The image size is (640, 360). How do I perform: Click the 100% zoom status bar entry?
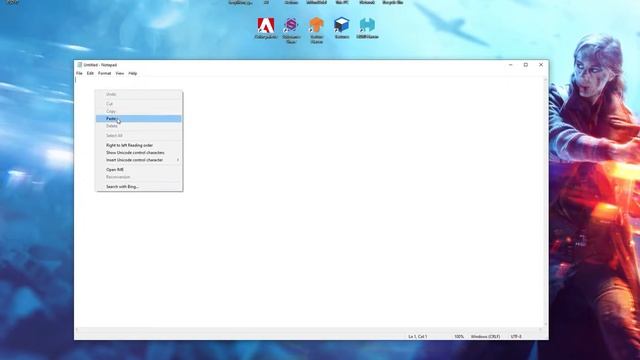click(x=459, y=337)
